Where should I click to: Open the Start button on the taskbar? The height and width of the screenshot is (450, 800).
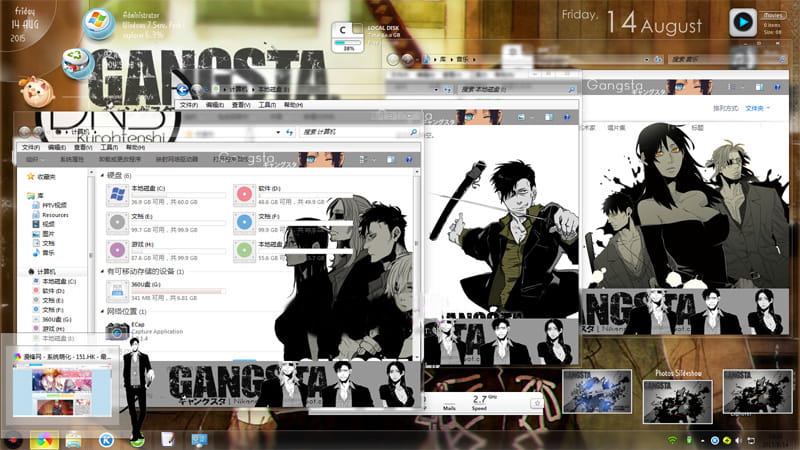tap(12, 439)
